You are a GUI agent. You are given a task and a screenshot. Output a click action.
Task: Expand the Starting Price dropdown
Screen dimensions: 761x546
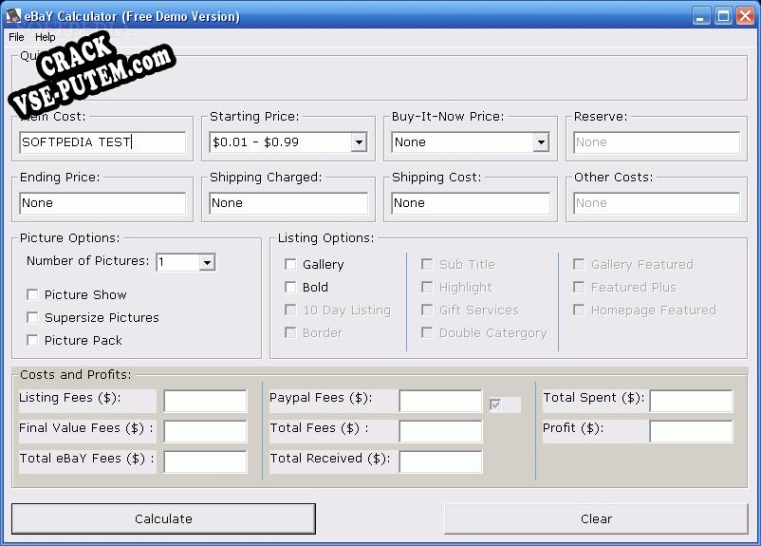pyautogui.click(x=359, y=142)
